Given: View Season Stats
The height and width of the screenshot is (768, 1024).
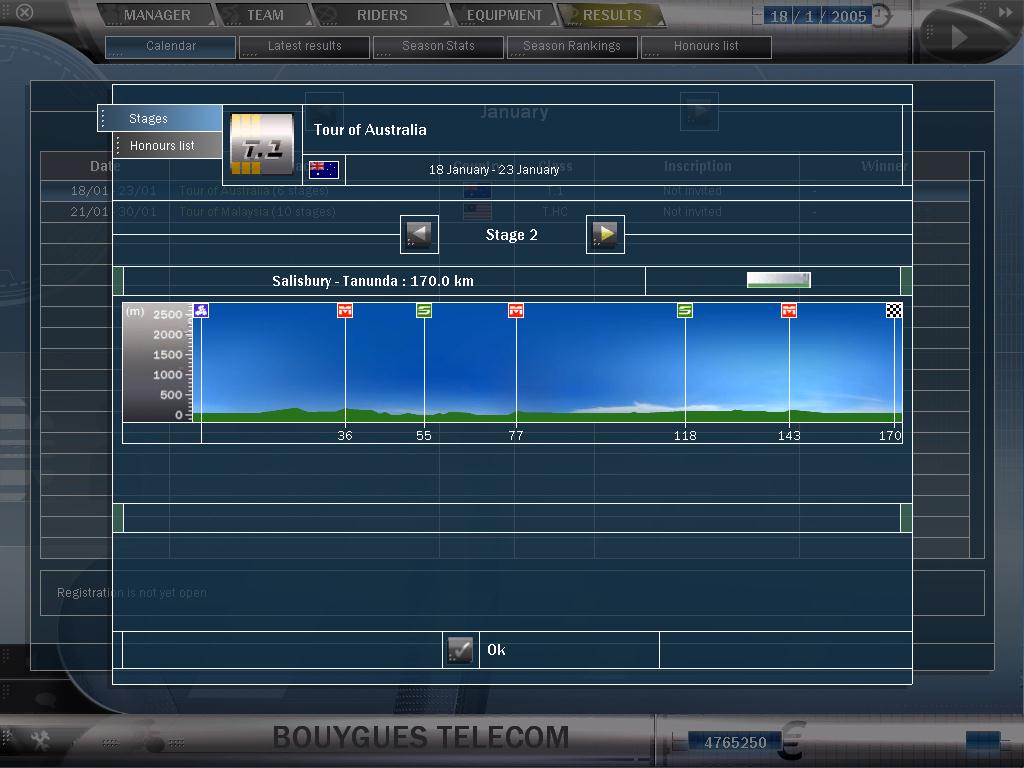Looking at the screenshot, I should coord(438,46).
